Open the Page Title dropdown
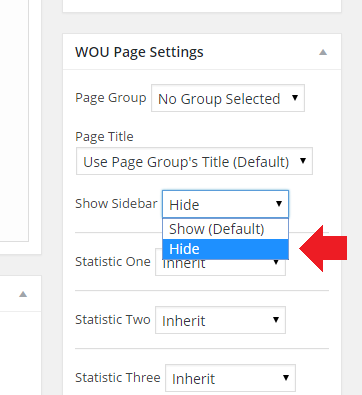Image resolution: width=362 pixels, height=395 pixels. [x=194, y=161]
